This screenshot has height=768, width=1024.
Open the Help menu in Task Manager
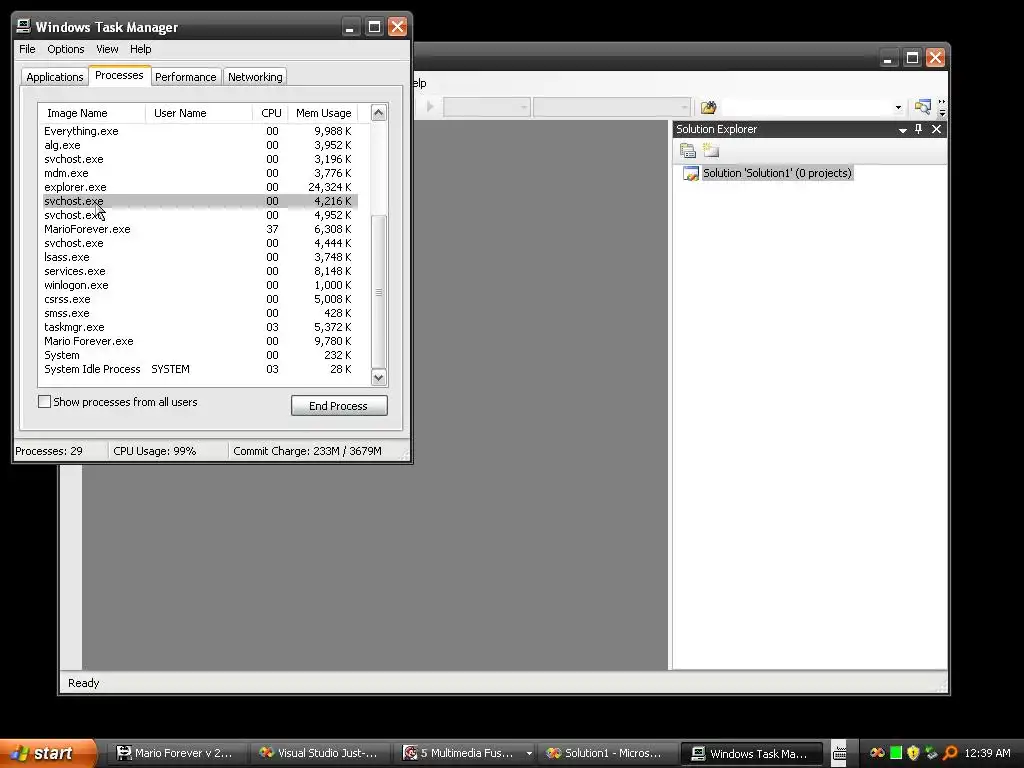pos(140,49)
